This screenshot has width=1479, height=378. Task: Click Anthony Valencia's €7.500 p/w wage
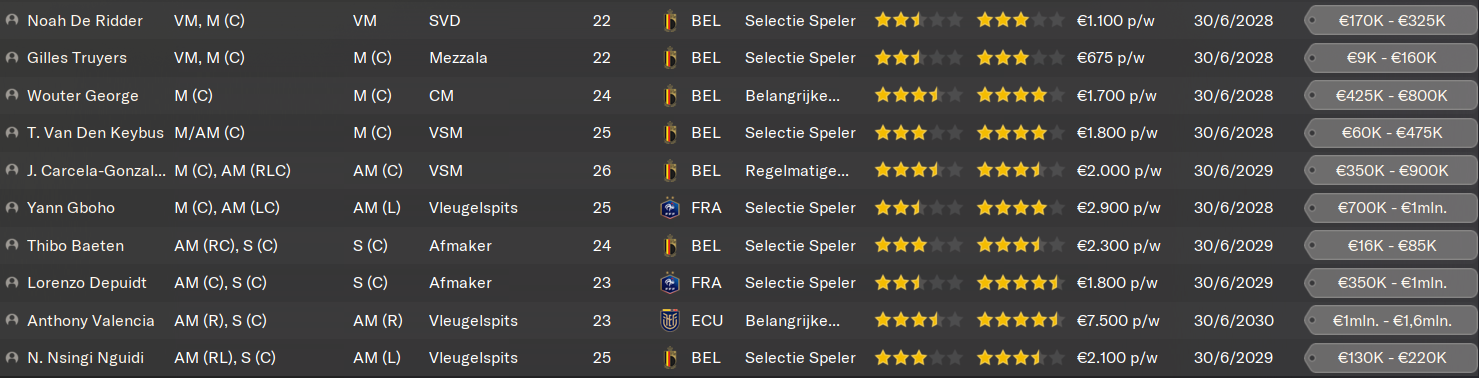point(1116,321)
